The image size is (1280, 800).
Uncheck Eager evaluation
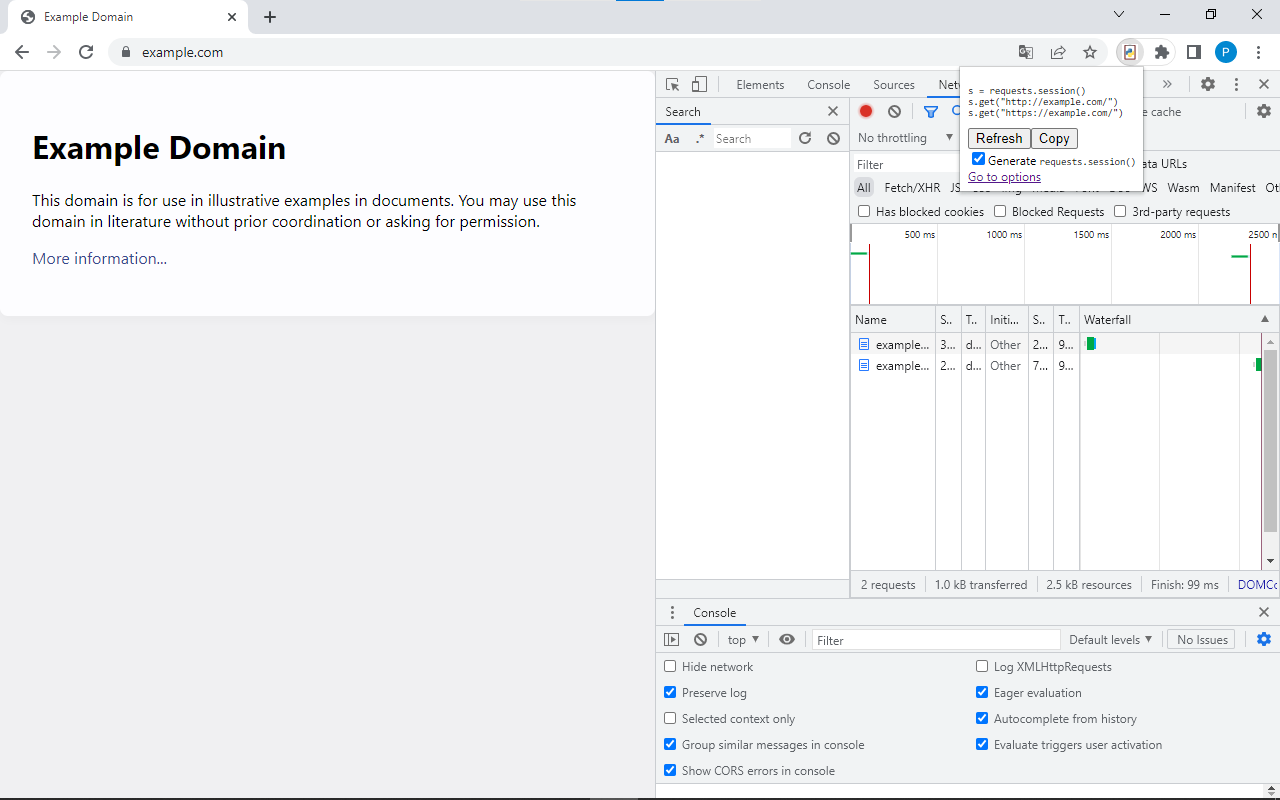pos(982,692)
